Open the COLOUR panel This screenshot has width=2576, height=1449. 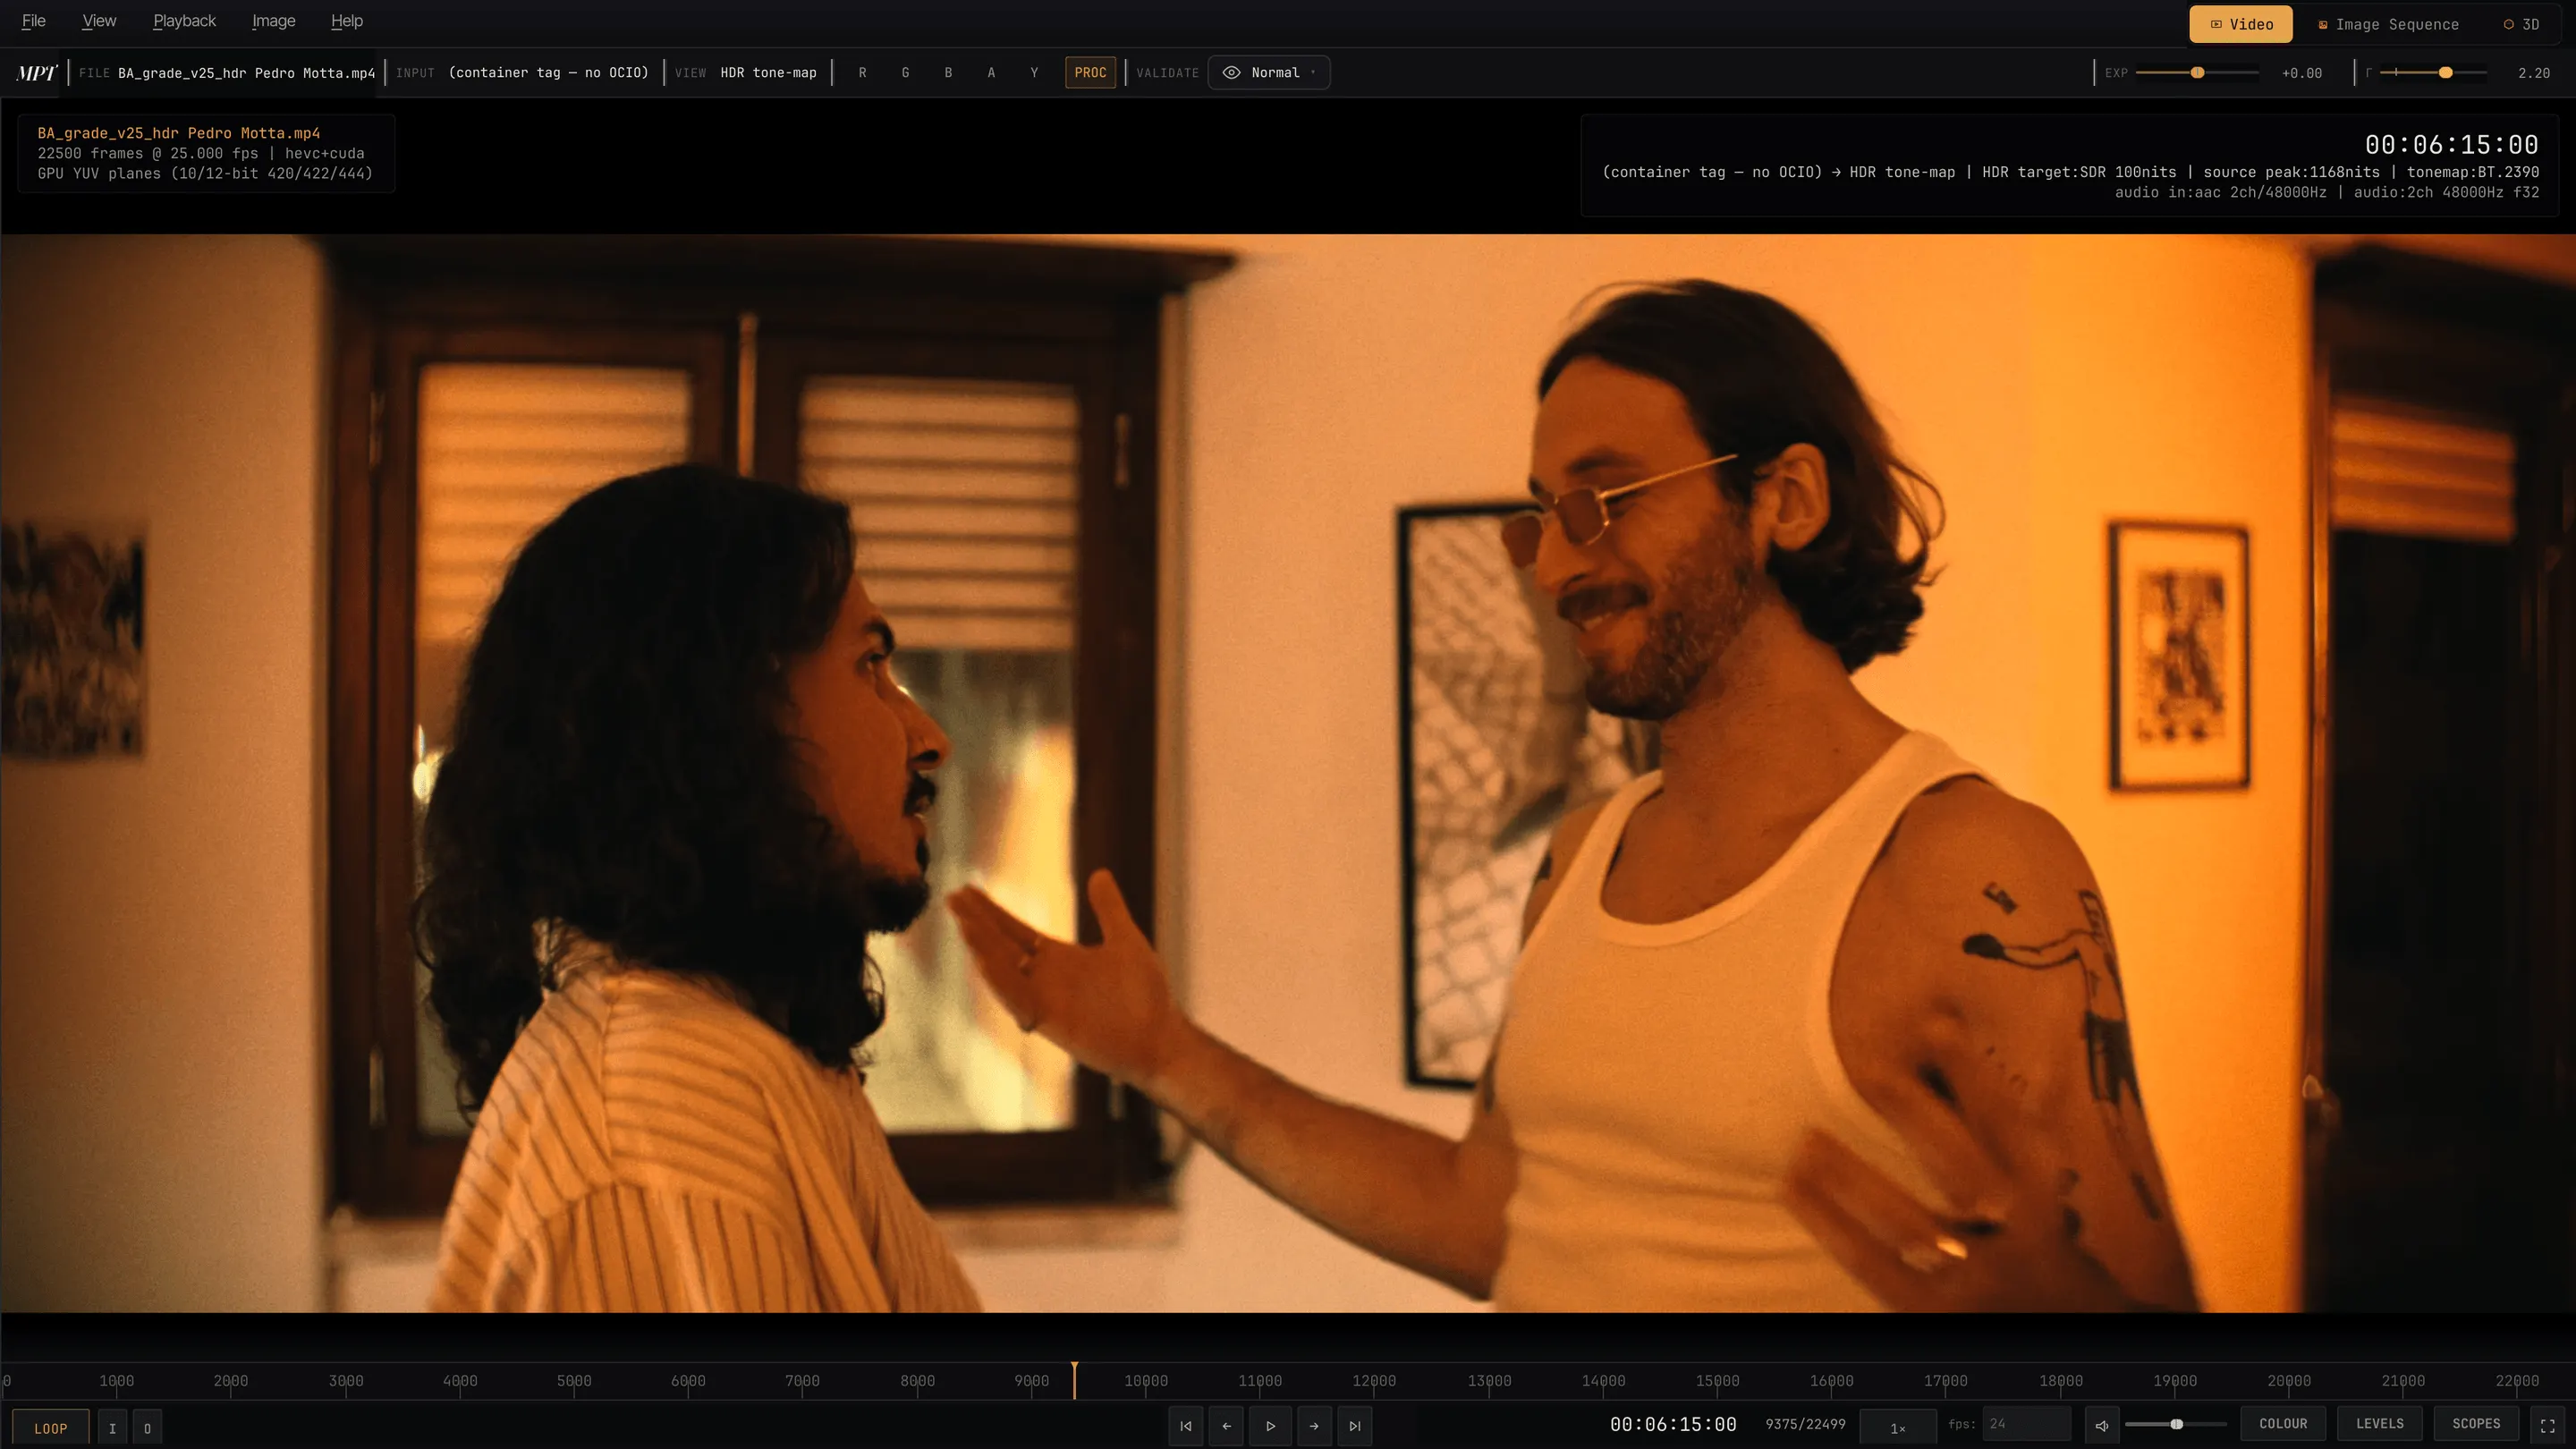(2283, 1424)
